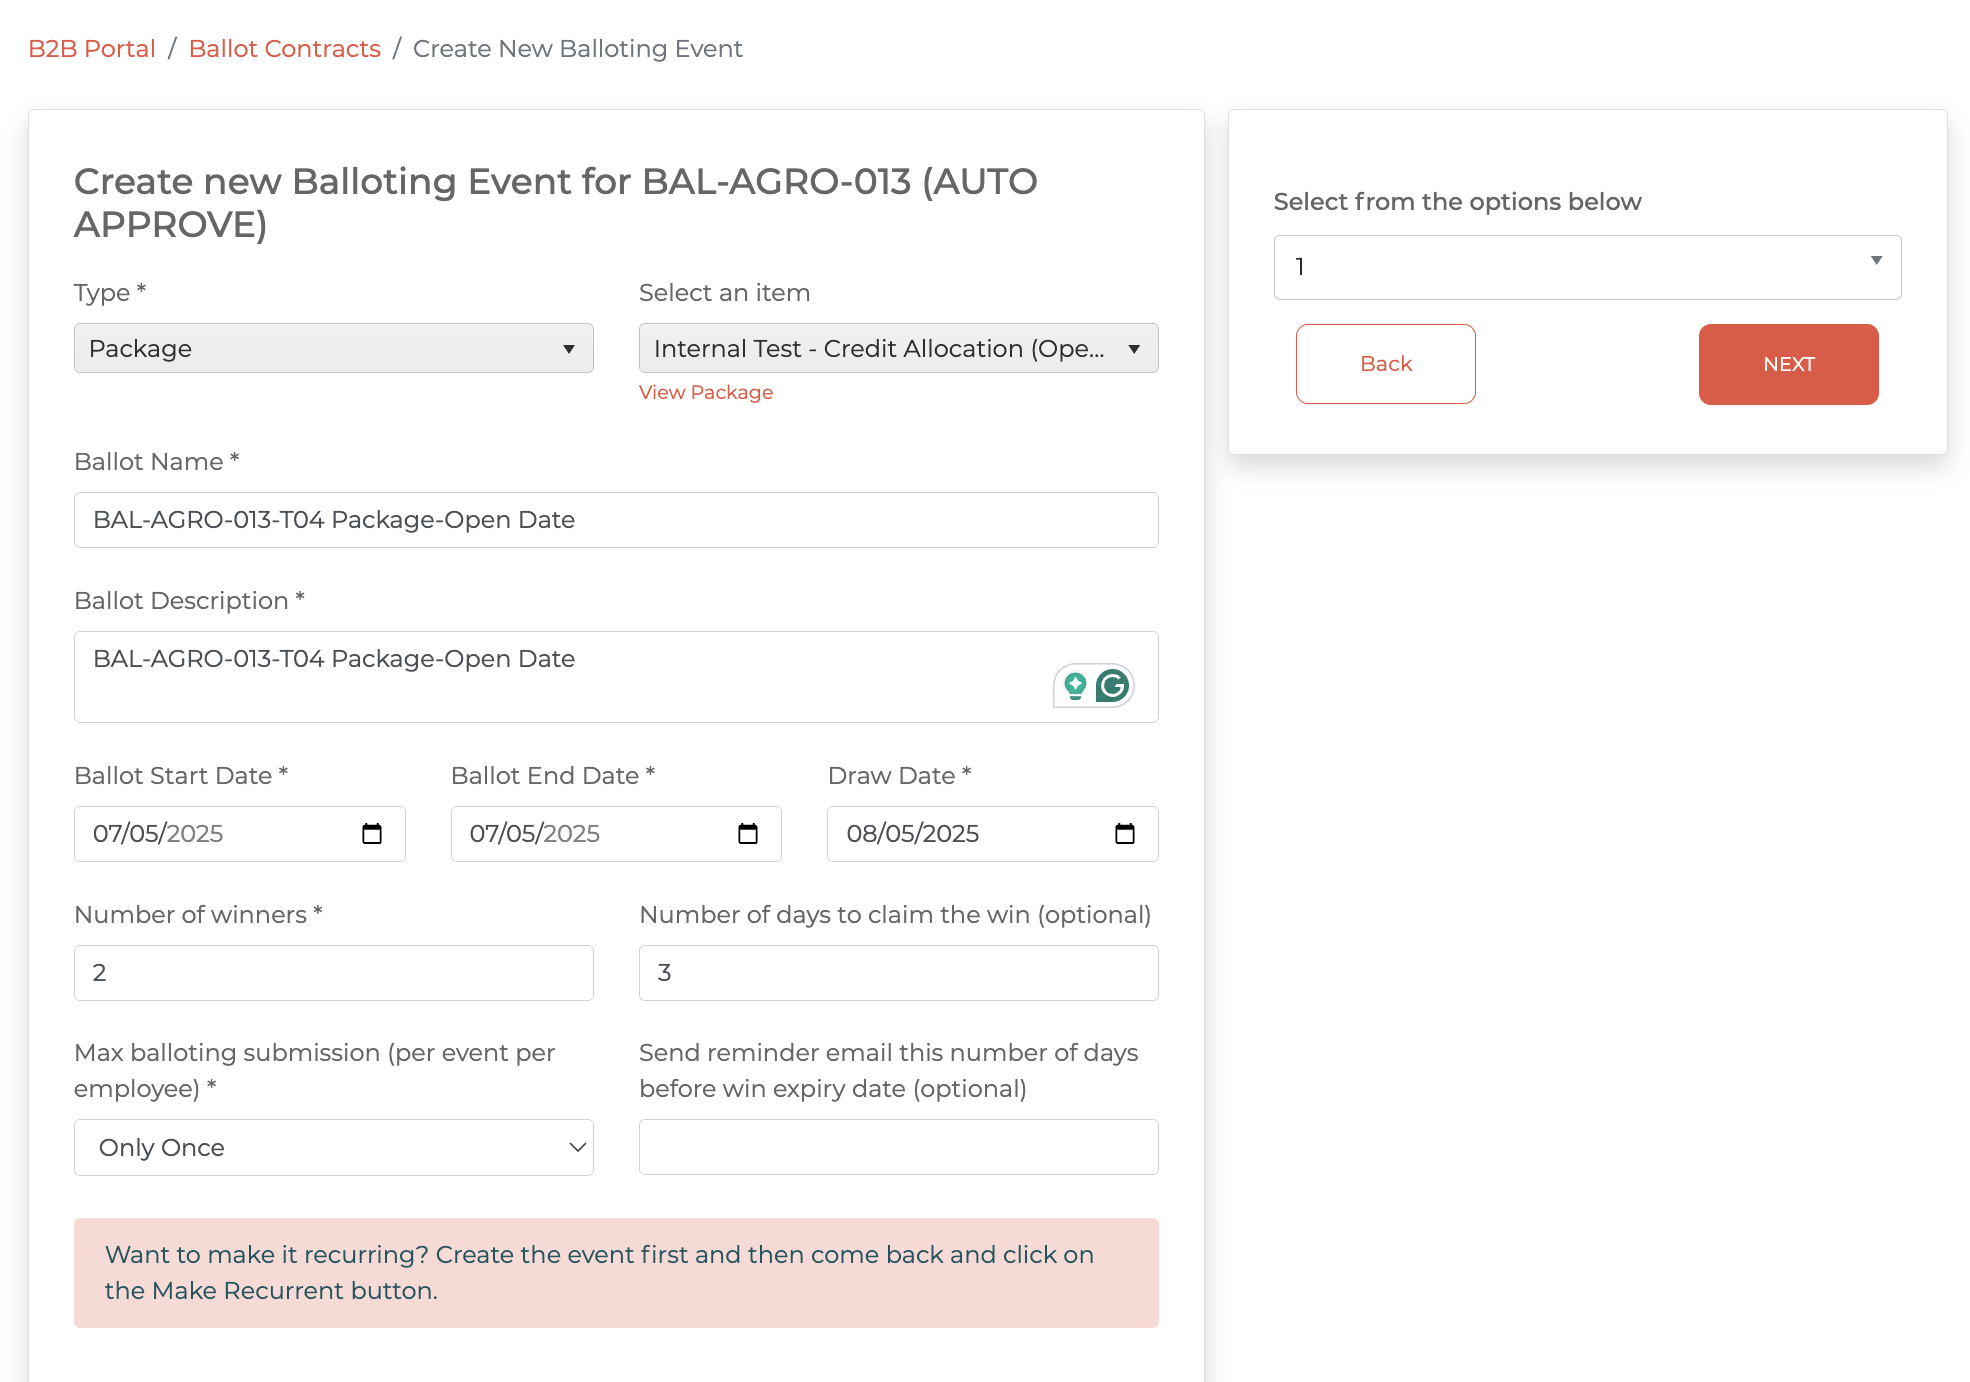
Task: Click the green lightbulb suggestion icon
Action: (1075, 686)
